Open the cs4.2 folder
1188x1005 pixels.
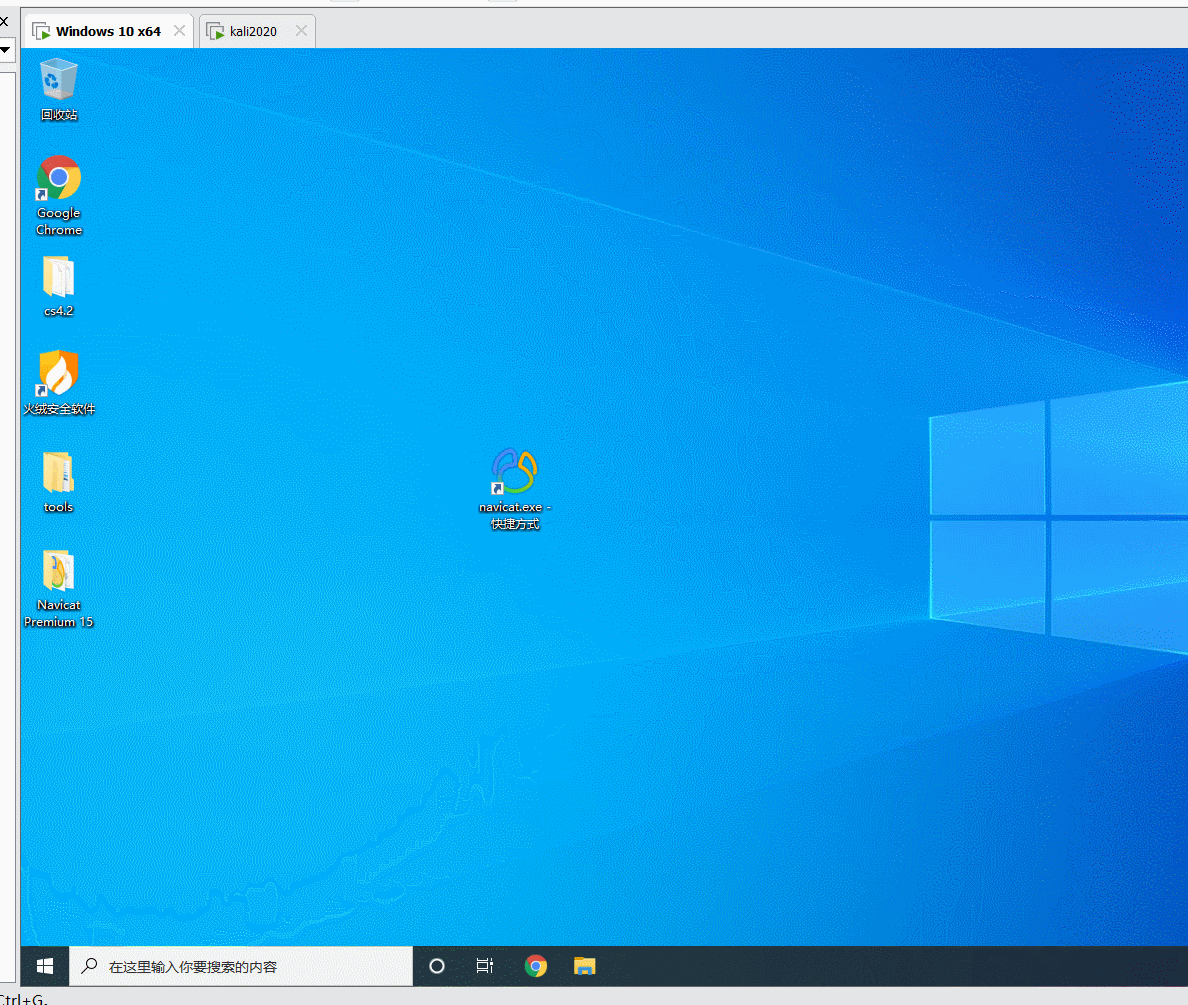pos(58,278)
